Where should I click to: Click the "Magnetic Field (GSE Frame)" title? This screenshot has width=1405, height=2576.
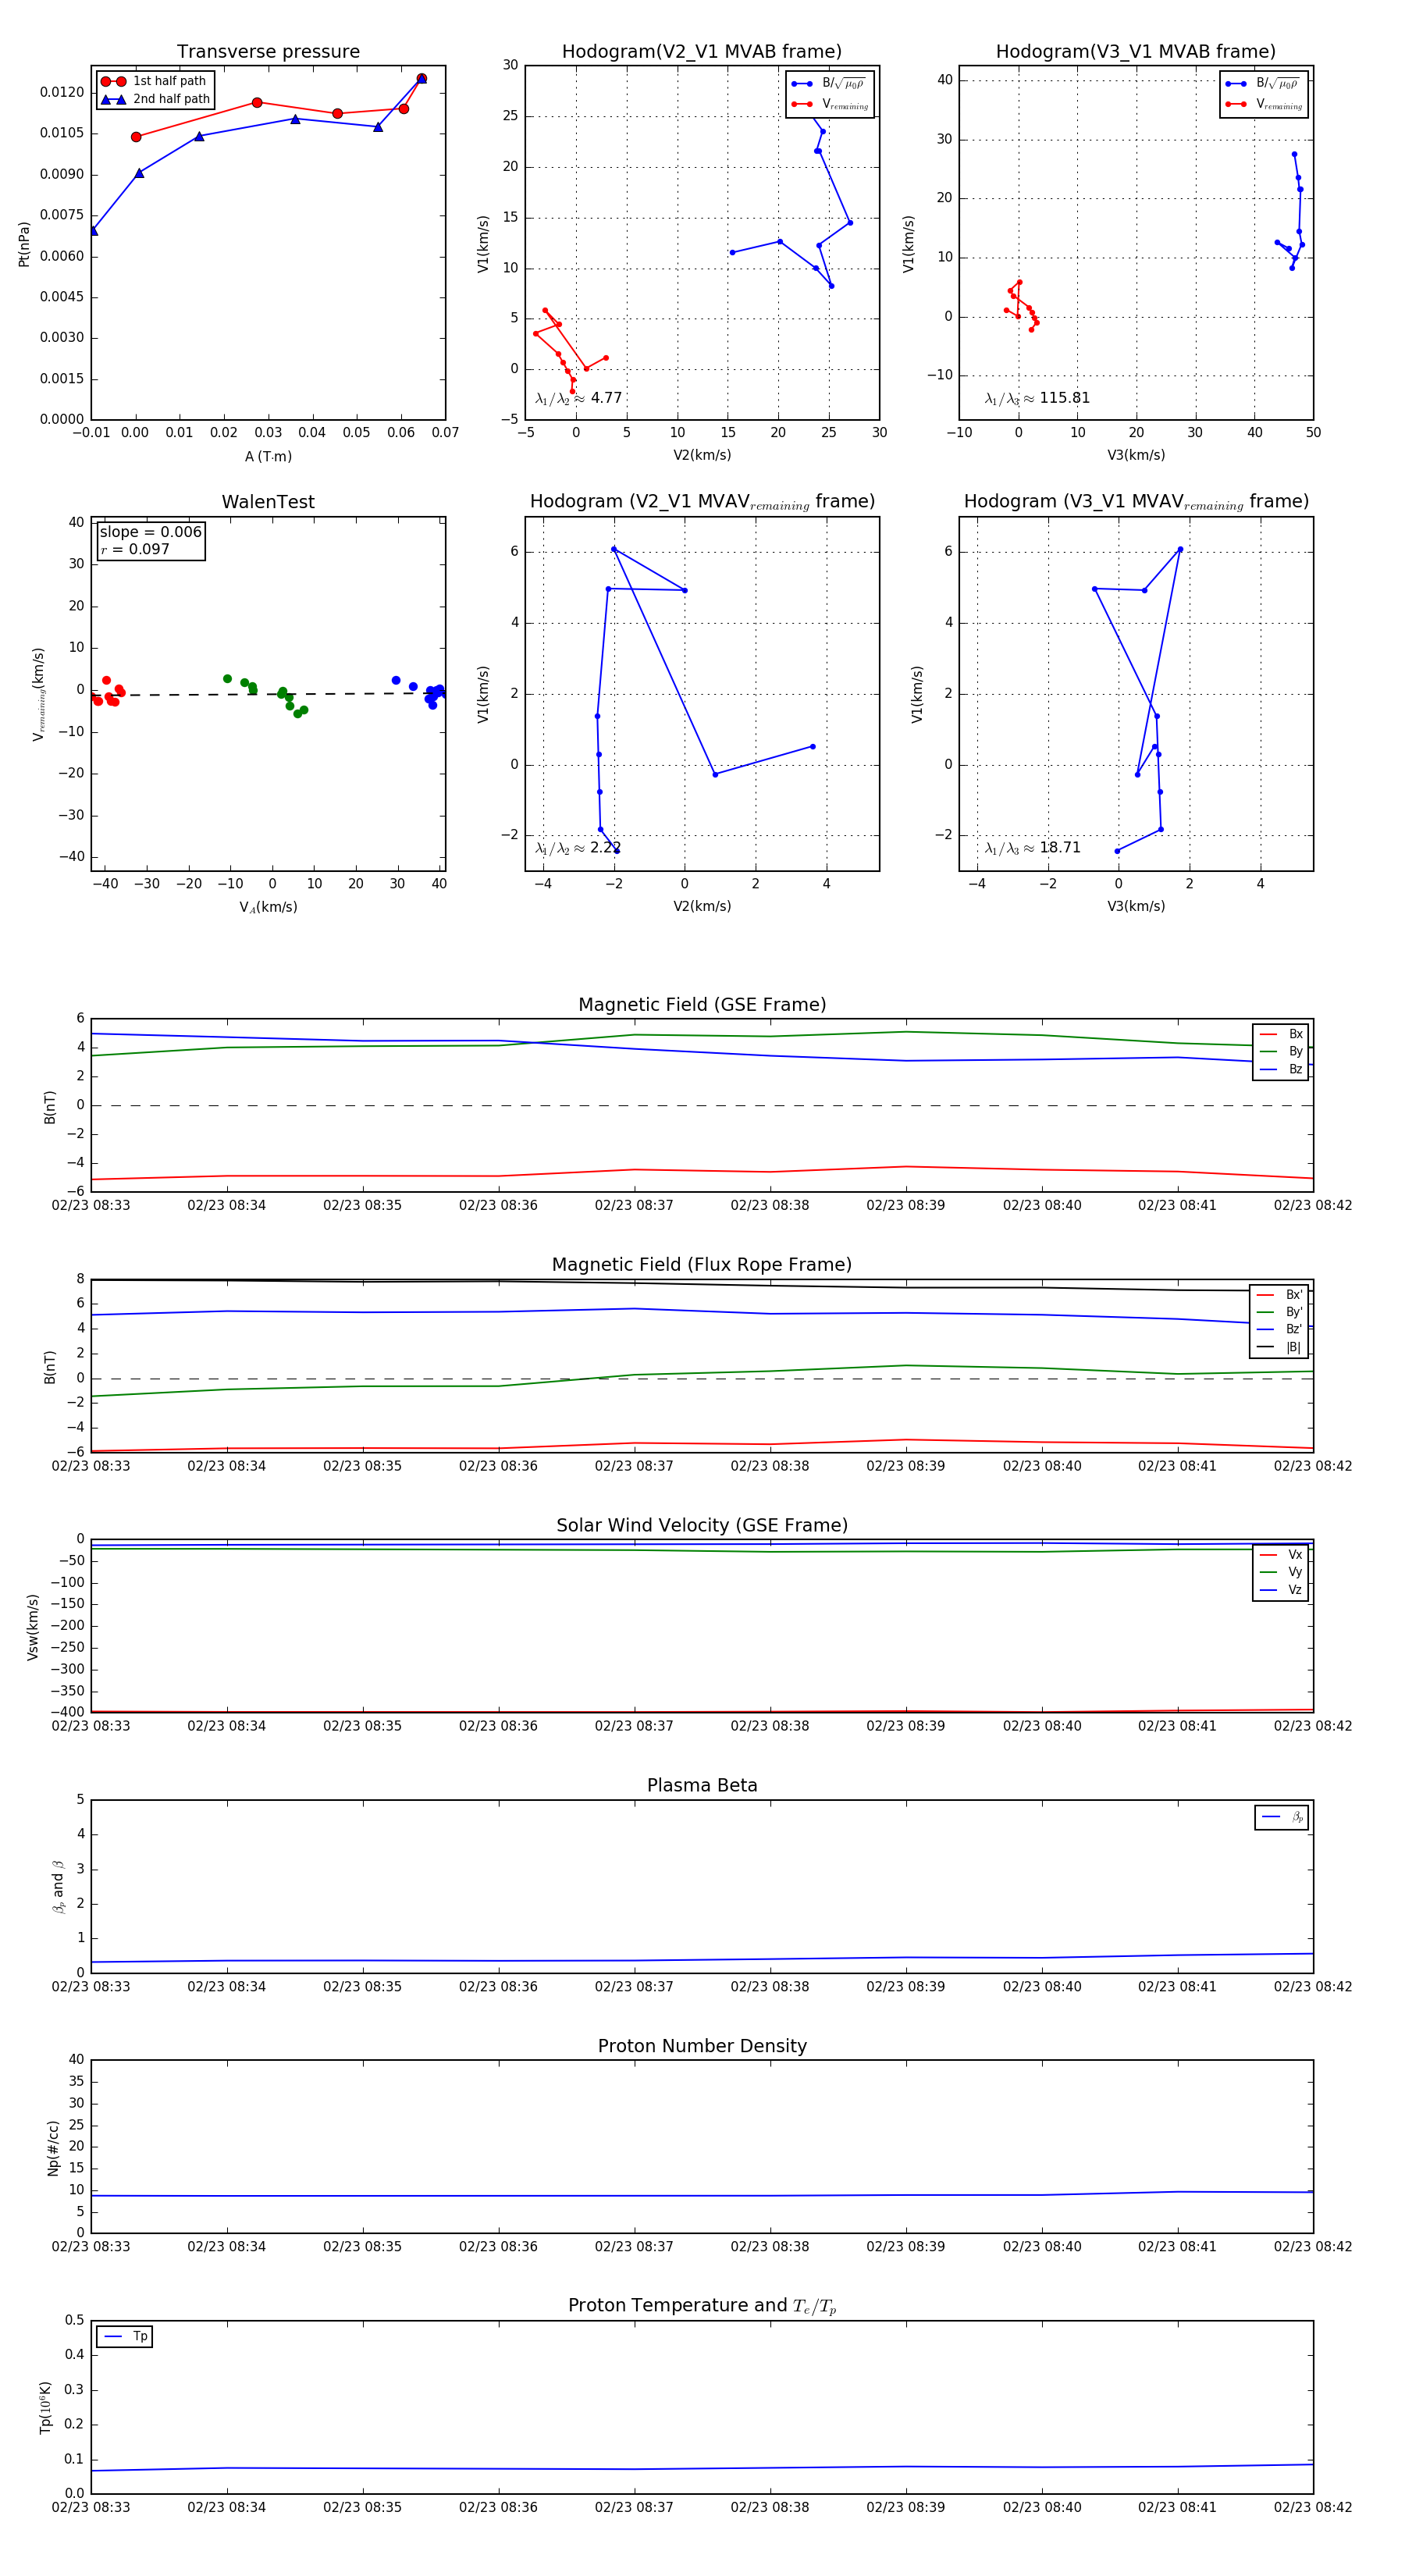(702, 1005)
